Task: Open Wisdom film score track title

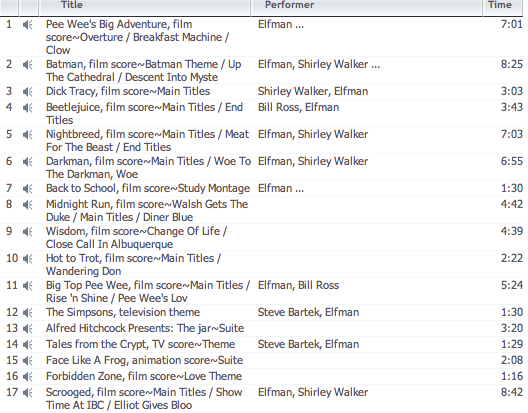Action: pyautogui.click(x=136, y=237)
